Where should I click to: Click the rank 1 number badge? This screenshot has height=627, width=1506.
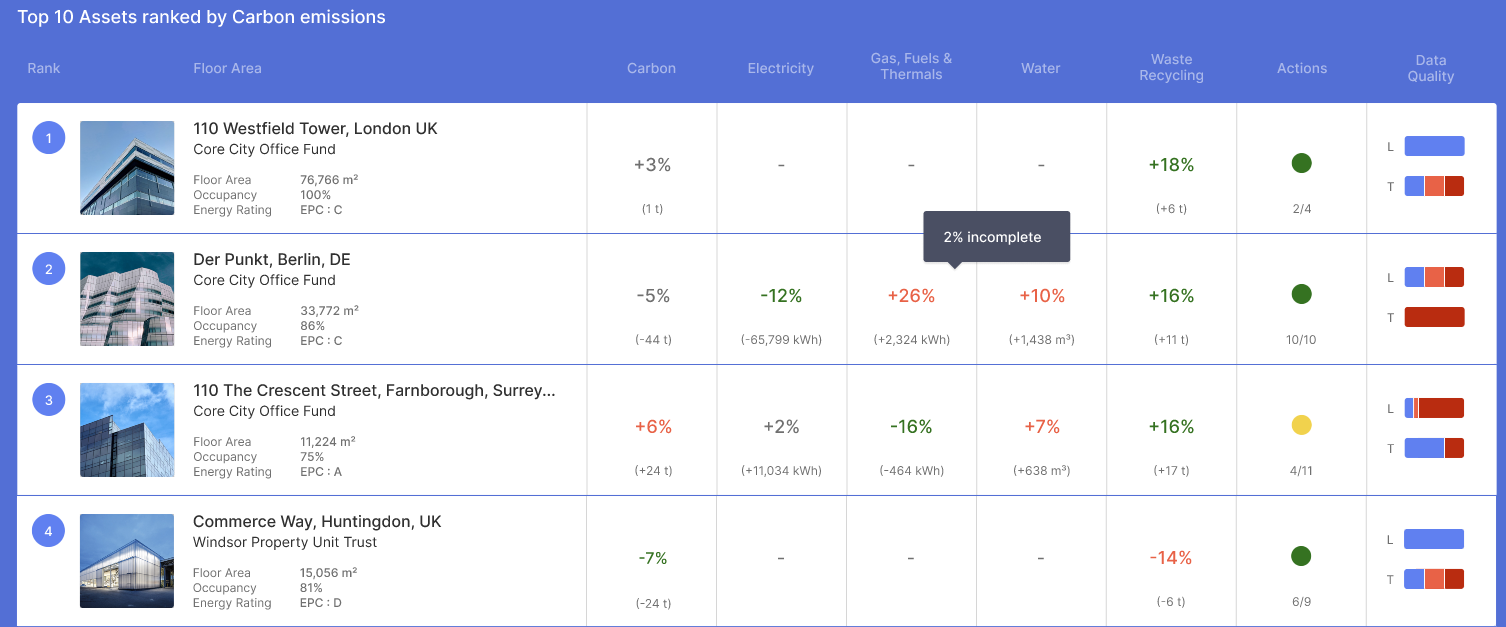pyautogui.click(x=49, y=138)
